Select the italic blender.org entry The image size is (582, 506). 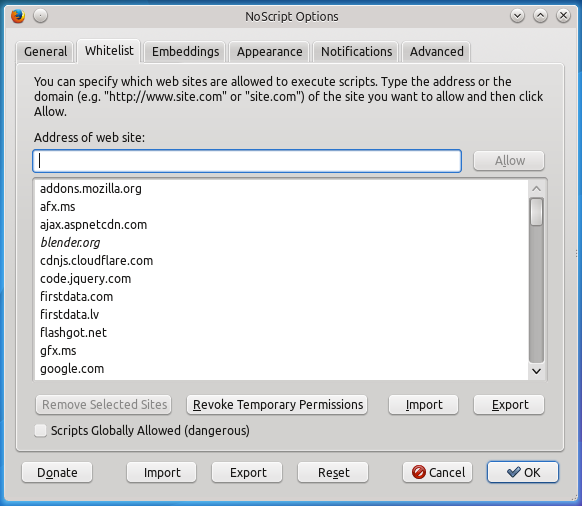[281, 242]
